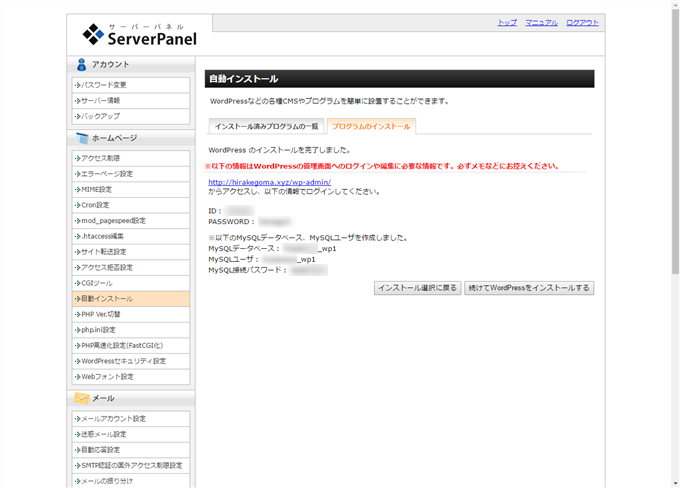This screenshot has height=488, width=680.
Task: Select the プログラムのインストール tab
Action: tap(371, 126)
